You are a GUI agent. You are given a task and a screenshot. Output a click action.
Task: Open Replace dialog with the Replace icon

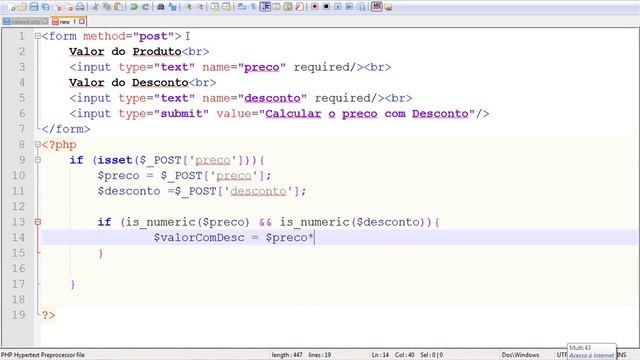[x=172, y=7]
